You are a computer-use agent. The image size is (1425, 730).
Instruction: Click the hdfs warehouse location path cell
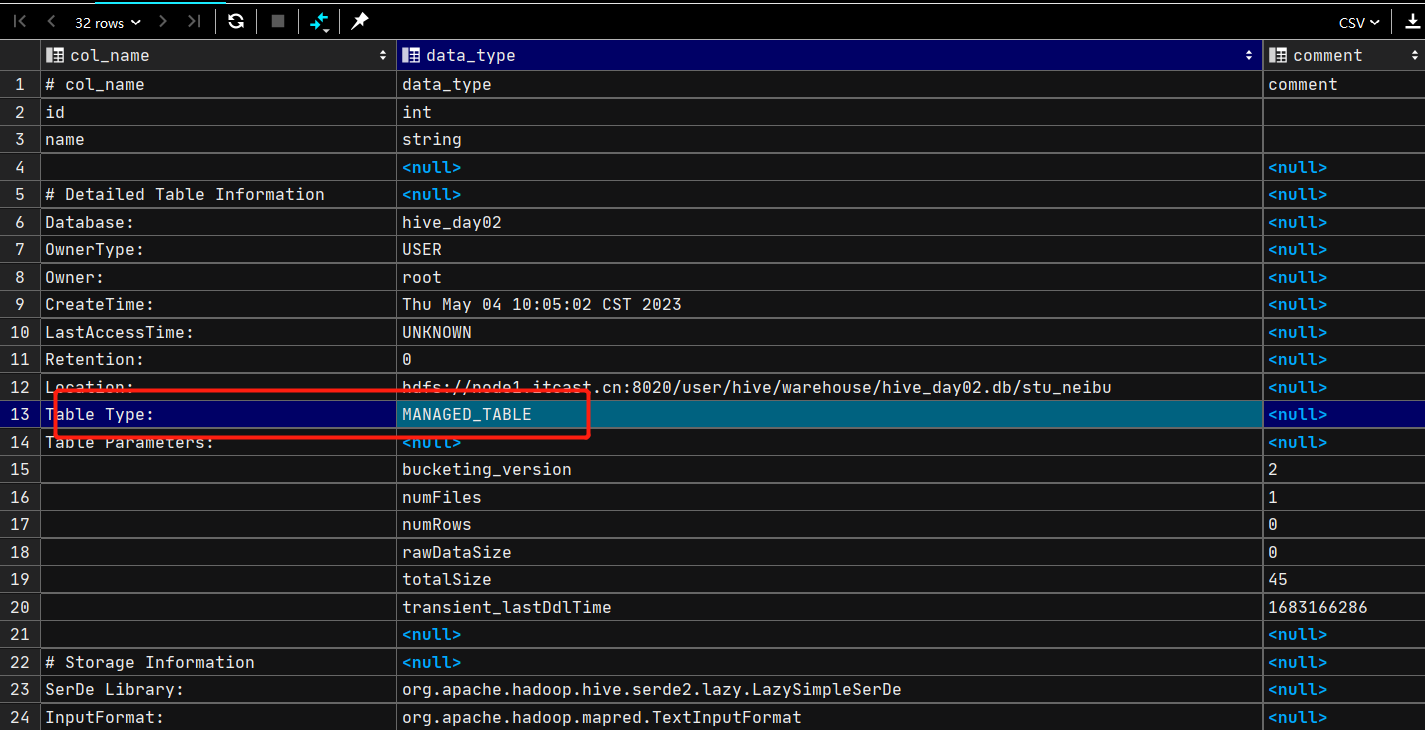830,387
